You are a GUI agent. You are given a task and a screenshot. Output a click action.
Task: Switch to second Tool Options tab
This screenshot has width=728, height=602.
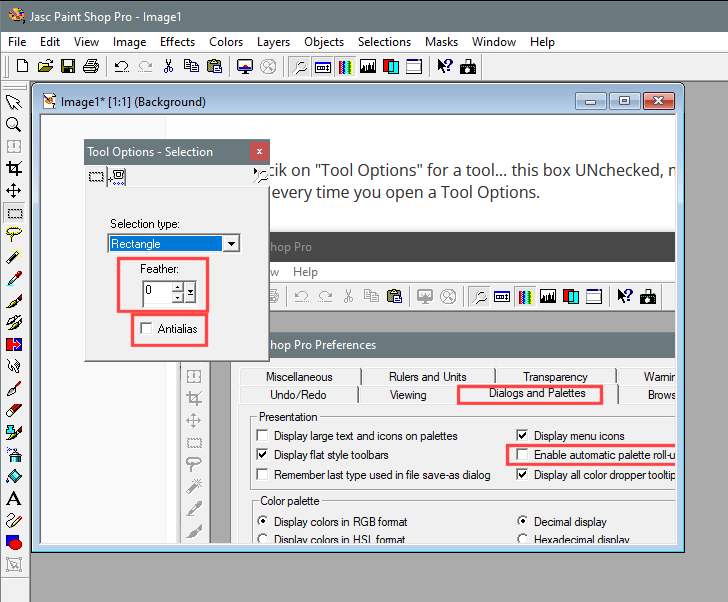tap(117, 176)
